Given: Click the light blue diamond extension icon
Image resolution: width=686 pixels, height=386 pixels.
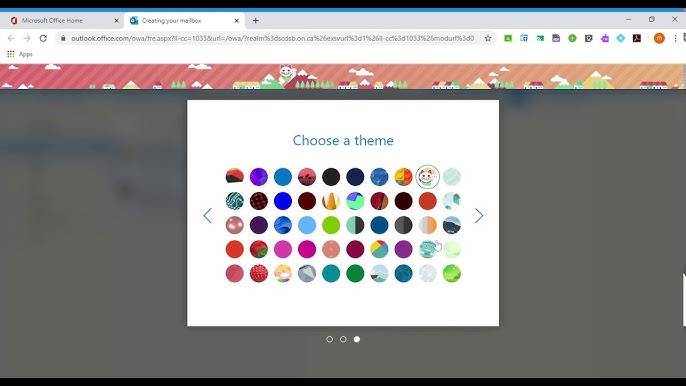Looking at the screenshot, I should 620,39.
